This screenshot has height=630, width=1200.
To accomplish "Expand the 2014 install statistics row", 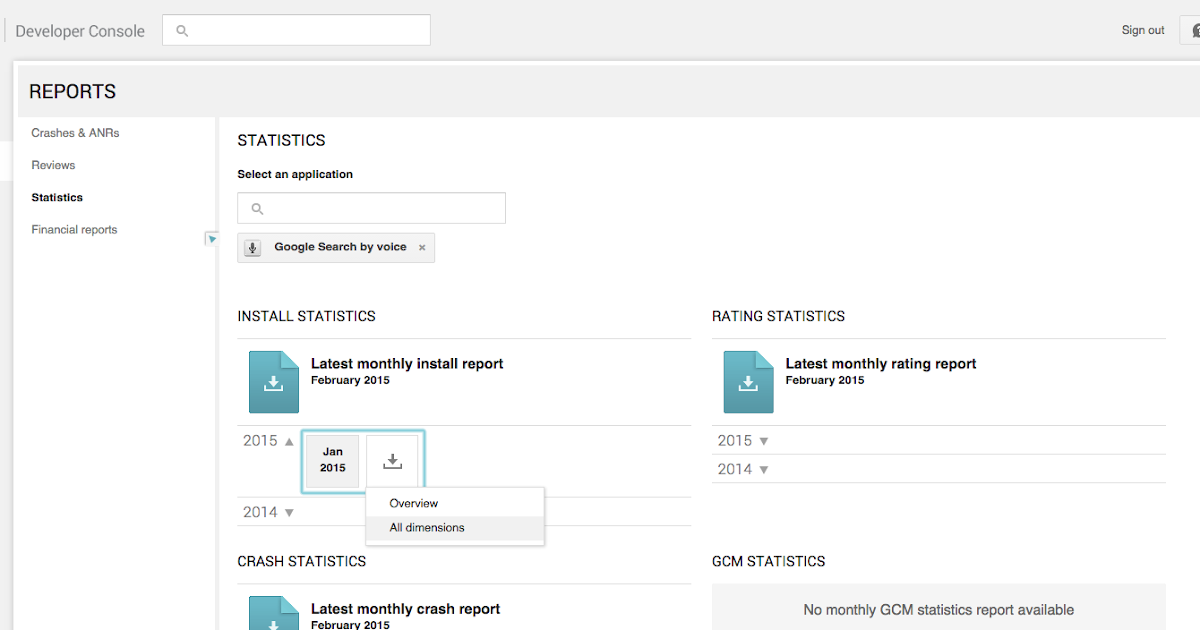I will (289, 513).
